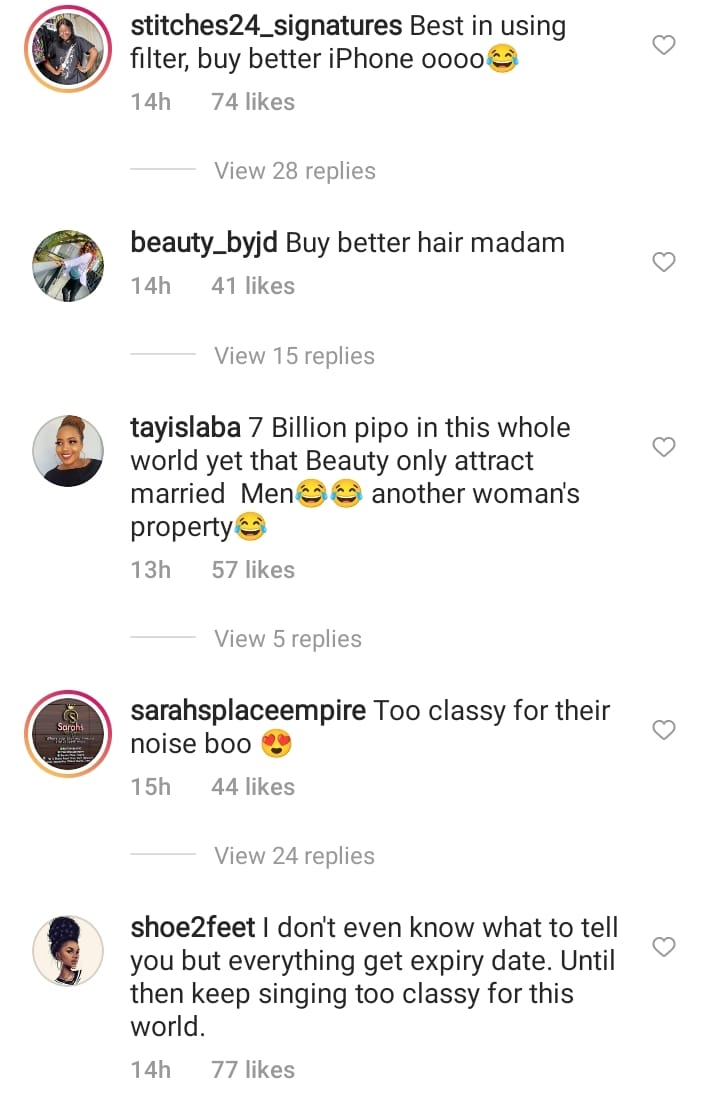Screen dimensions: 720x1110
Task: Like beauty_byjd's comment with heart icon
Action: (663, 262)
